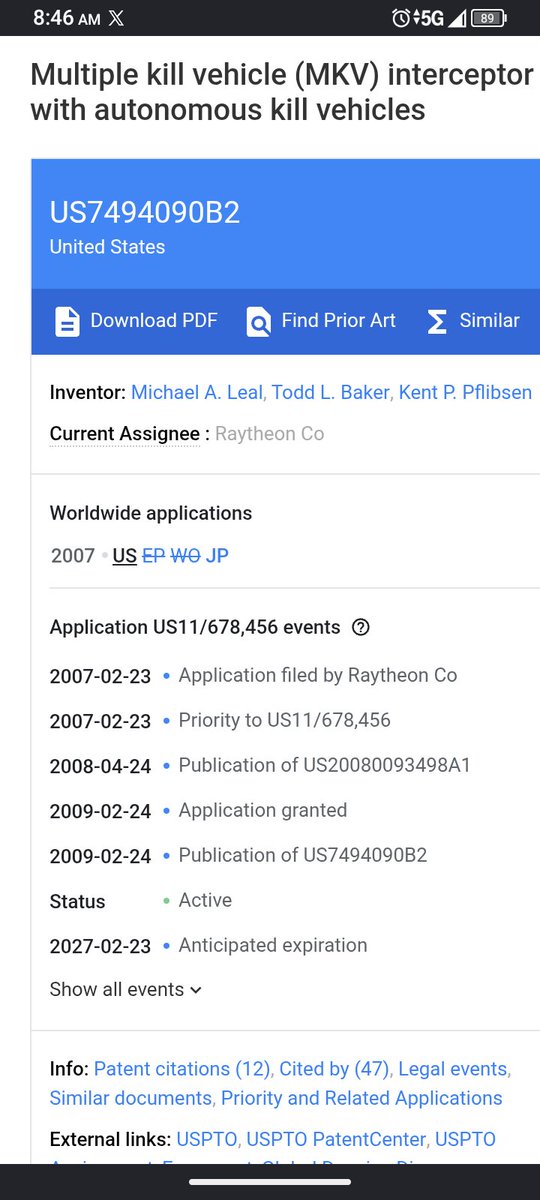Open Find Prior Art
The height and width of the screenshot is (1200, 540).
(x=320, y=322)
